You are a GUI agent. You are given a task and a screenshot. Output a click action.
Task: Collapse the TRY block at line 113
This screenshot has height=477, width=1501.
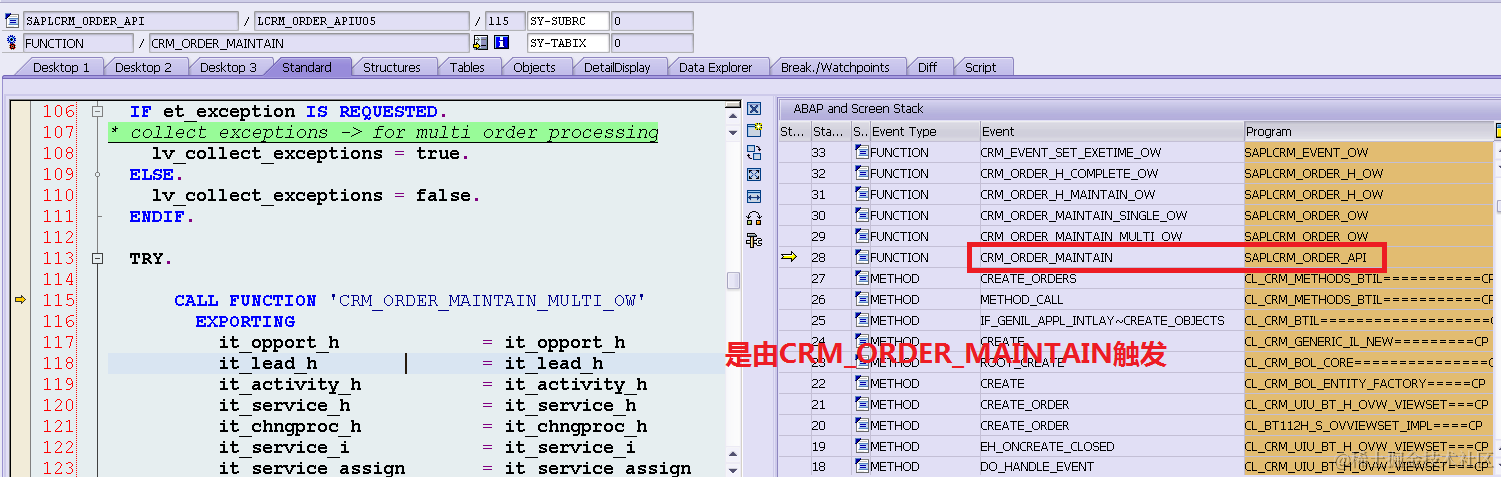[x=97, y=258]
